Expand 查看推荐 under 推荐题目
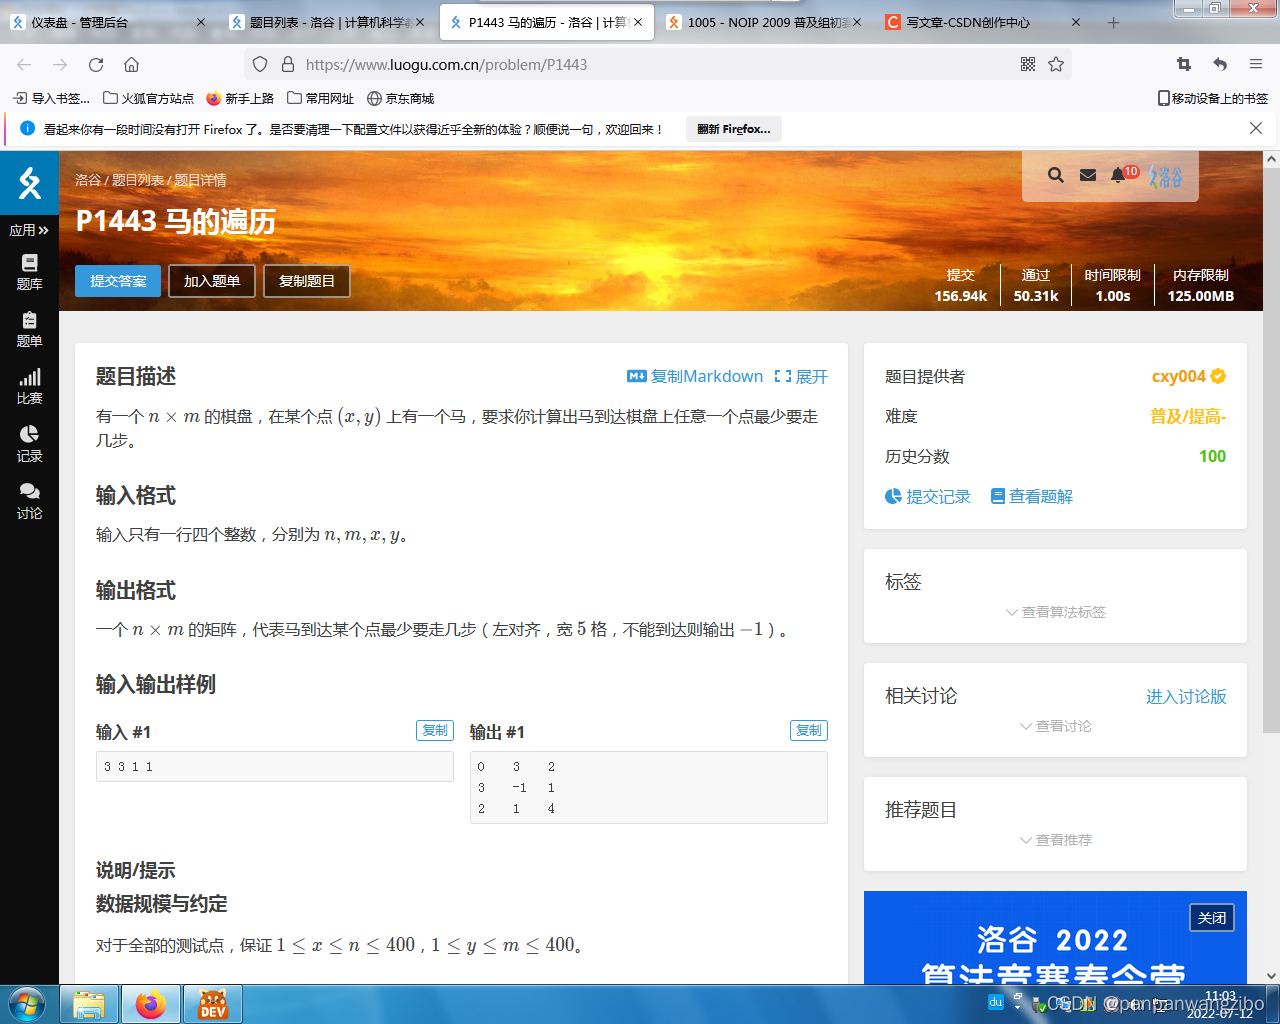The height and width of the screenshot is (1024, 1280). tap(1055, 840)
